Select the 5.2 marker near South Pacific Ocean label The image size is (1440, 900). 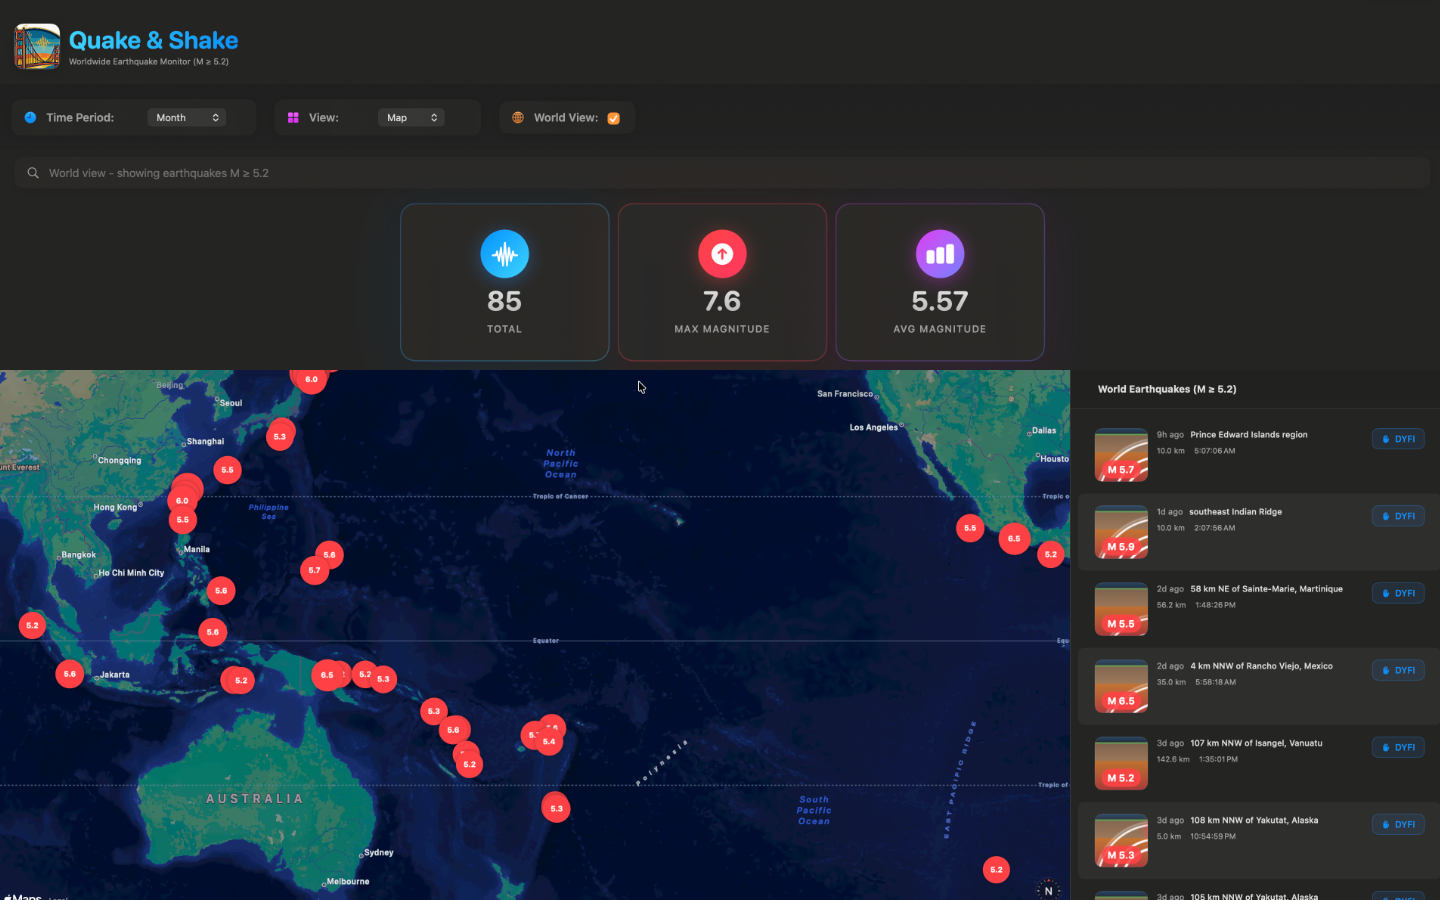[996, 869]
